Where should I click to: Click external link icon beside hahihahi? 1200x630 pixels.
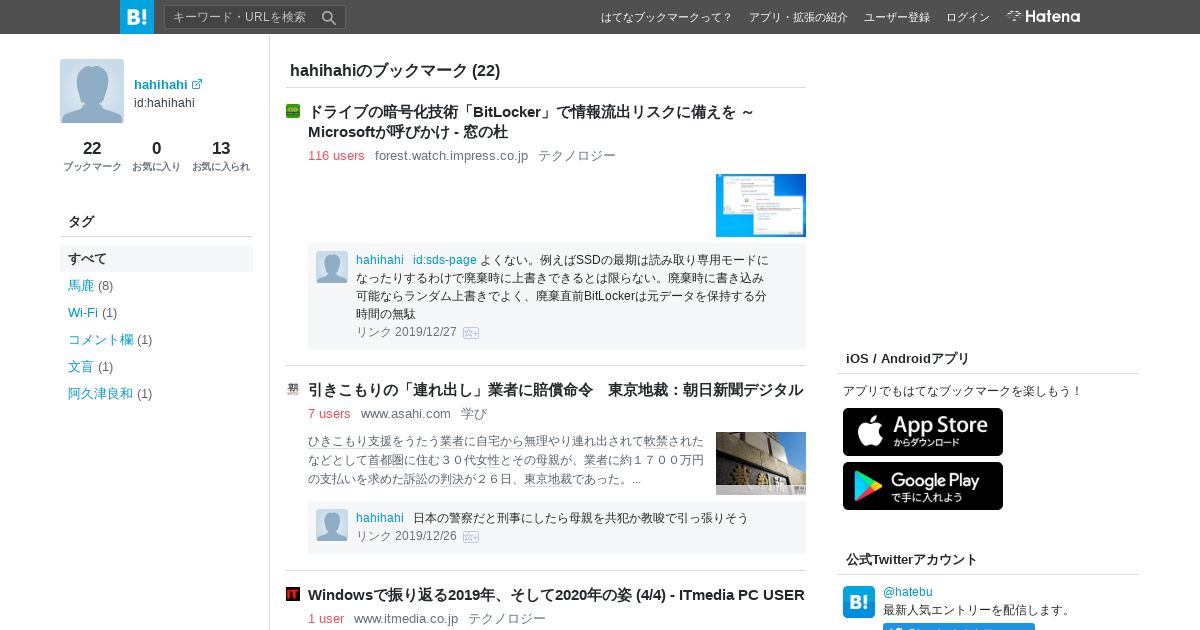197,84
